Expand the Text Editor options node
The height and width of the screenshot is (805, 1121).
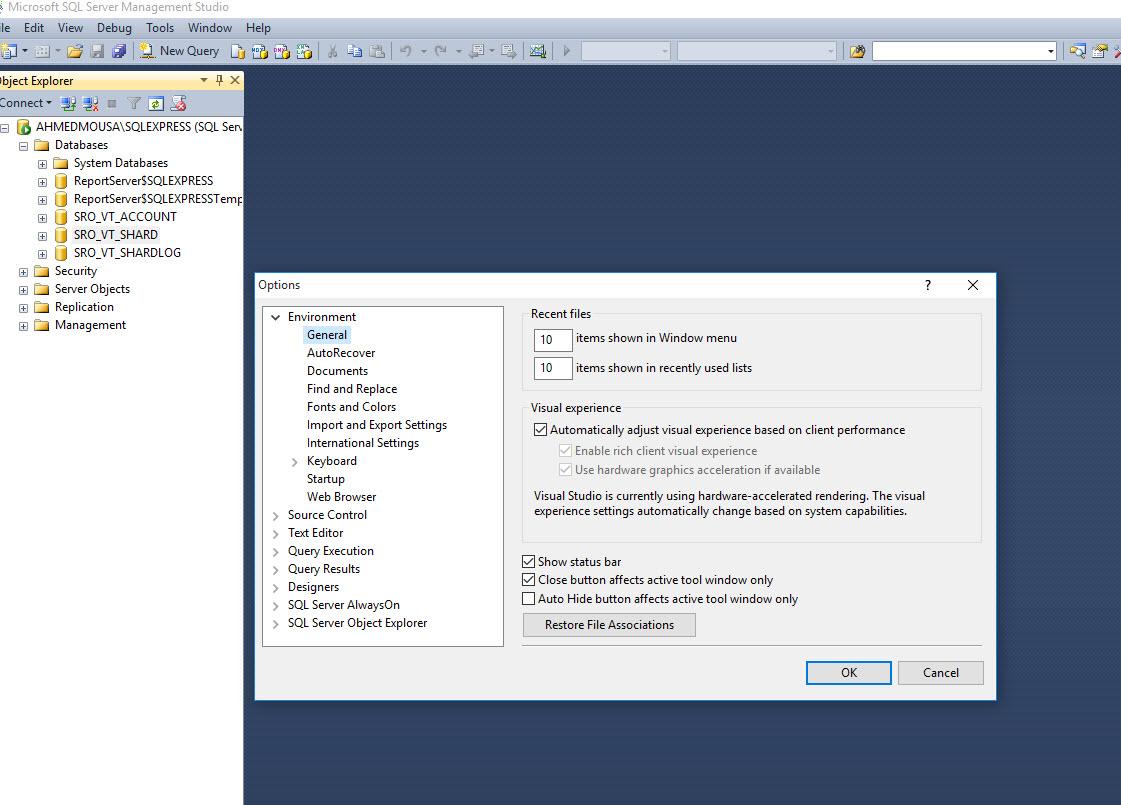[x=276, y=533]
